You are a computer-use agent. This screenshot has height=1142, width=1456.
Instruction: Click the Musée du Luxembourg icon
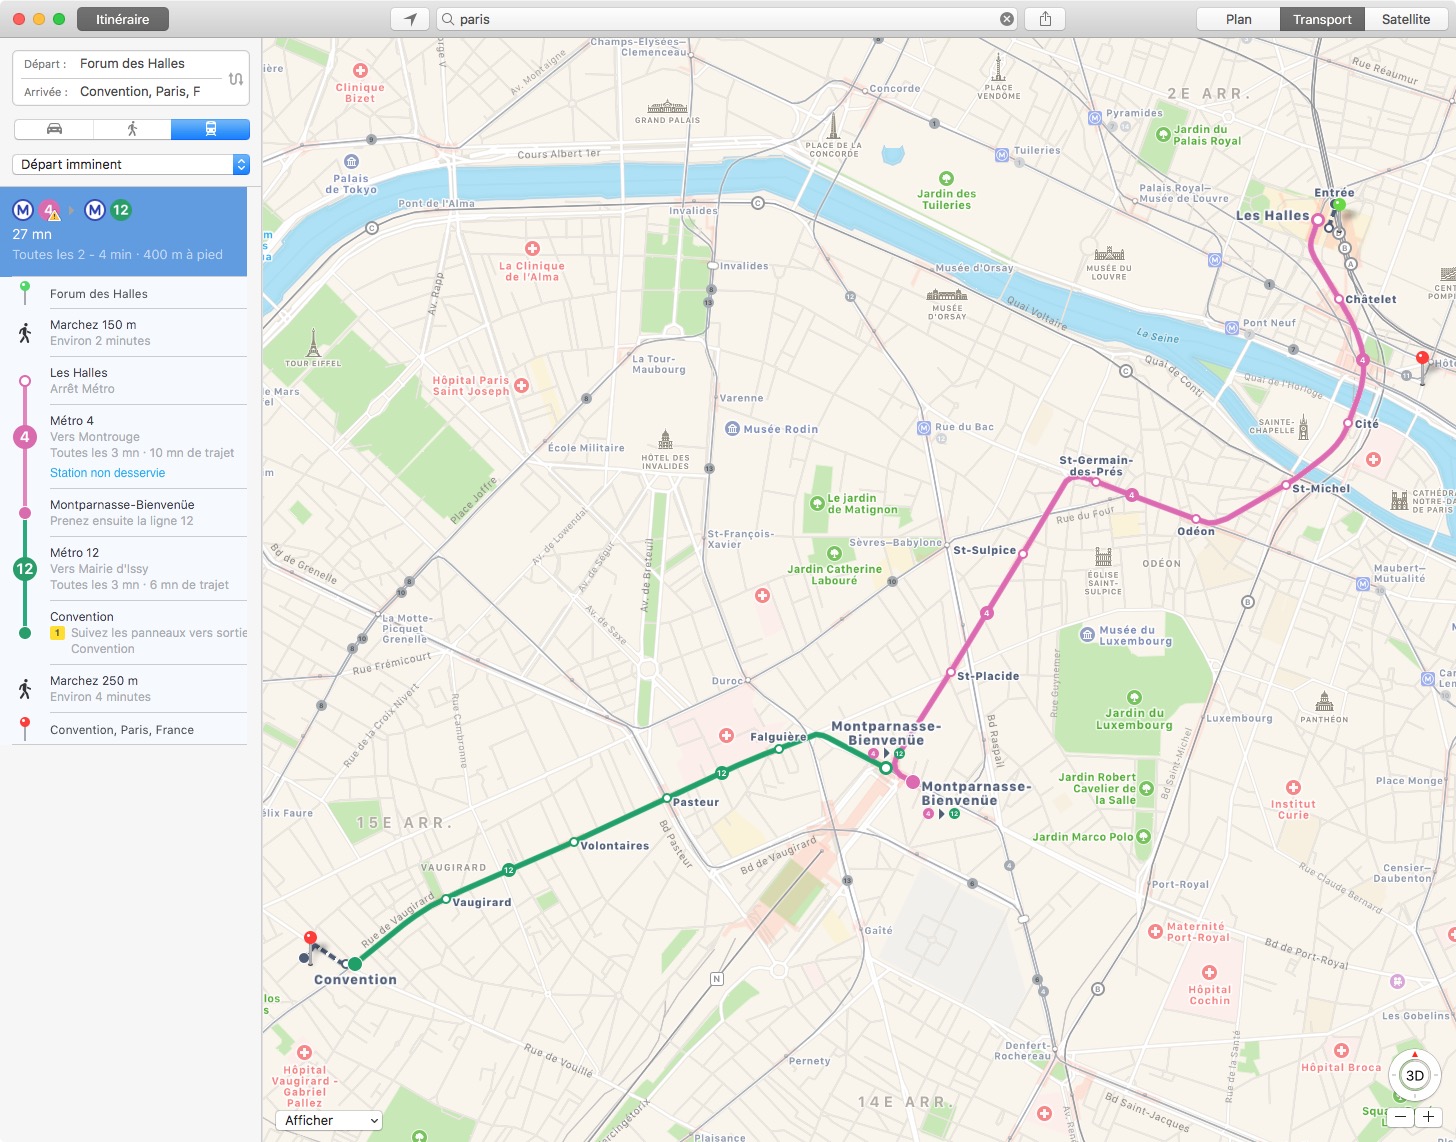(1087, 635)
